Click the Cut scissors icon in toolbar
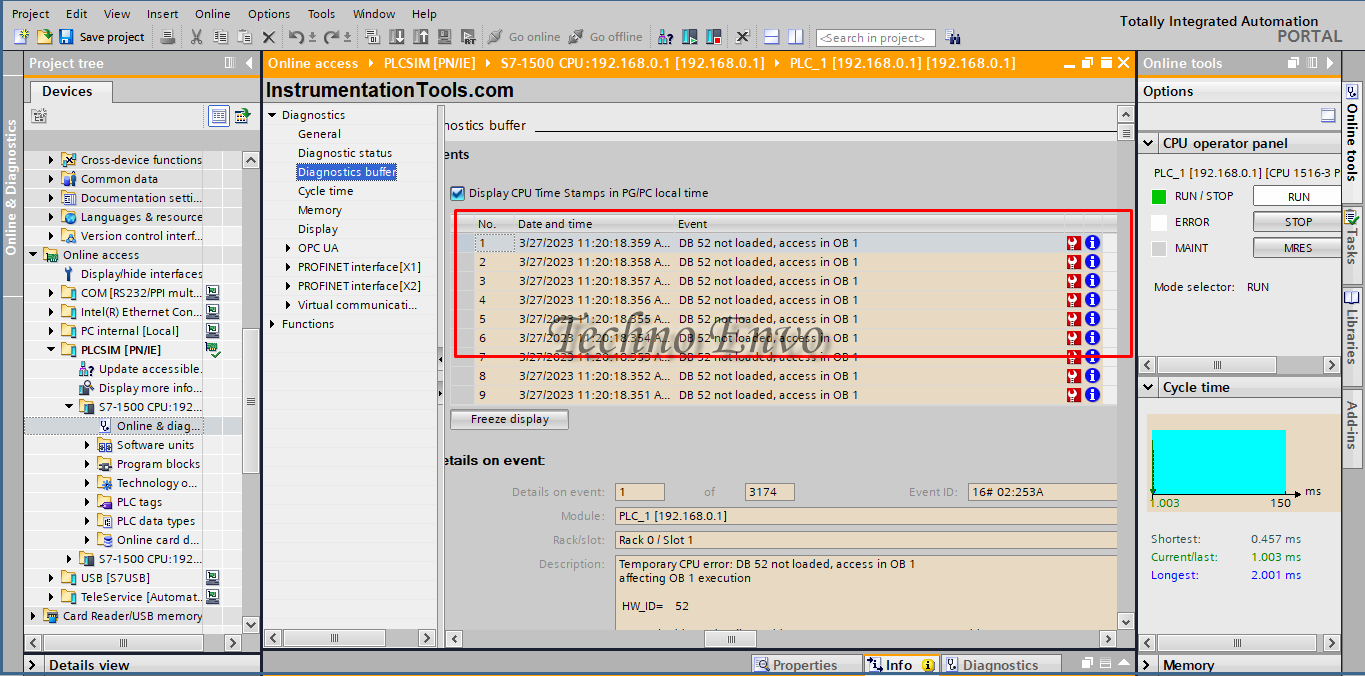1365x676 pixels. (196, 37)
